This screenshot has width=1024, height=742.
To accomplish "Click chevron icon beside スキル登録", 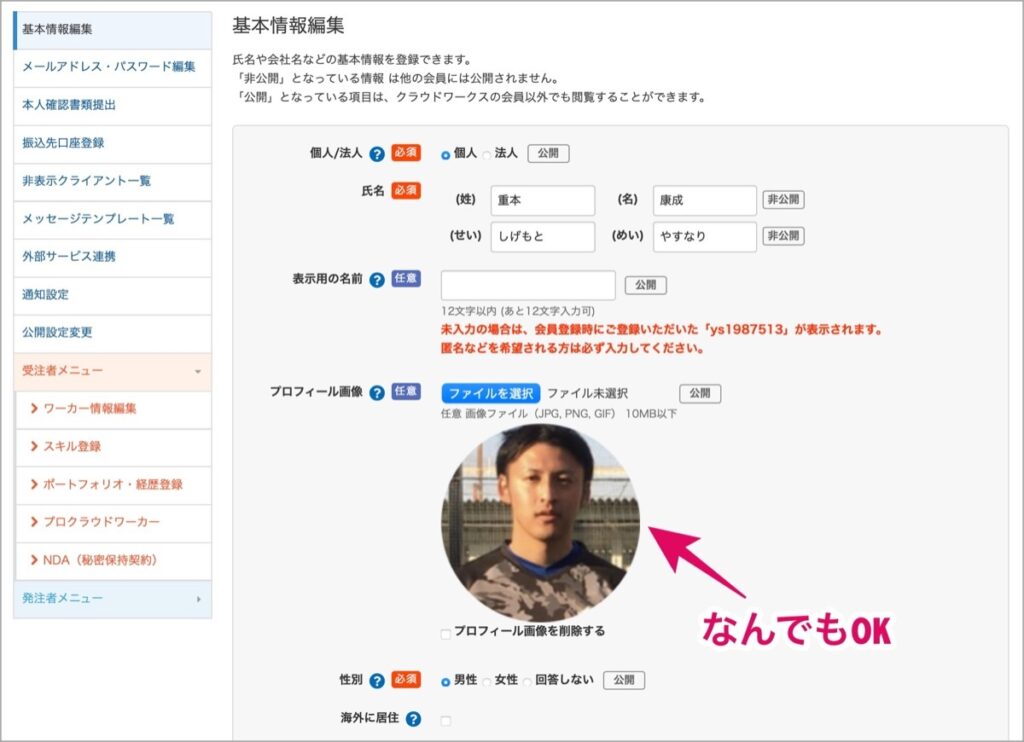I will pos(34,446).
